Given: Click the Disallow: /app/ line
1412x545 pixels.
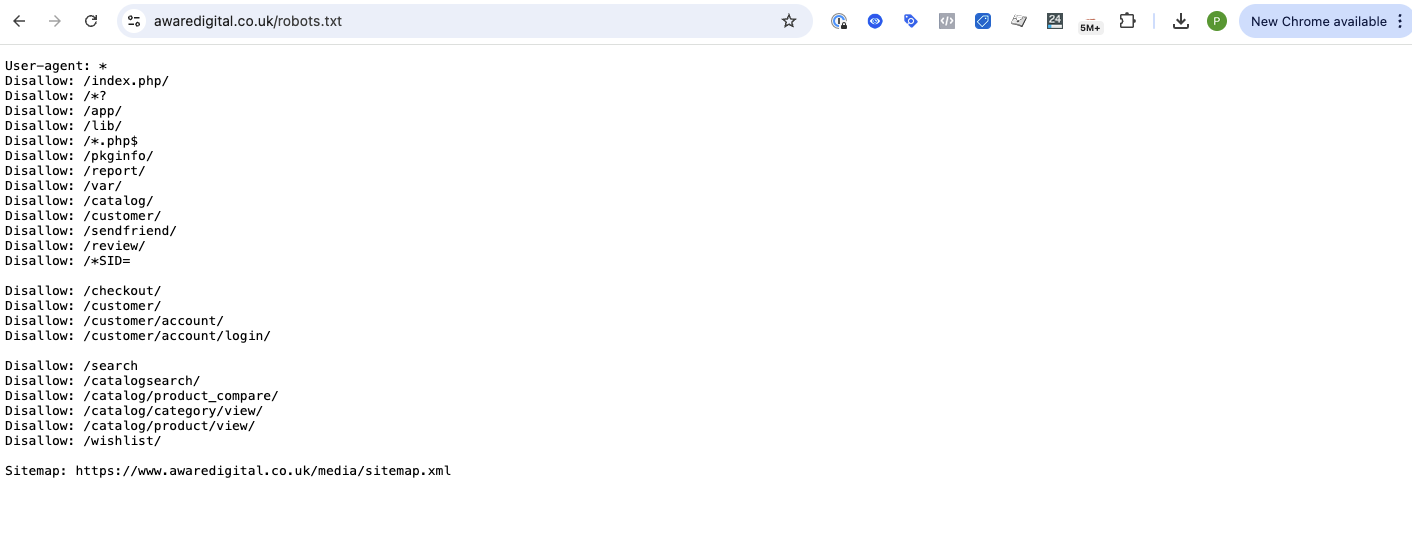Looking at the screenshot, I should point(64,111).
